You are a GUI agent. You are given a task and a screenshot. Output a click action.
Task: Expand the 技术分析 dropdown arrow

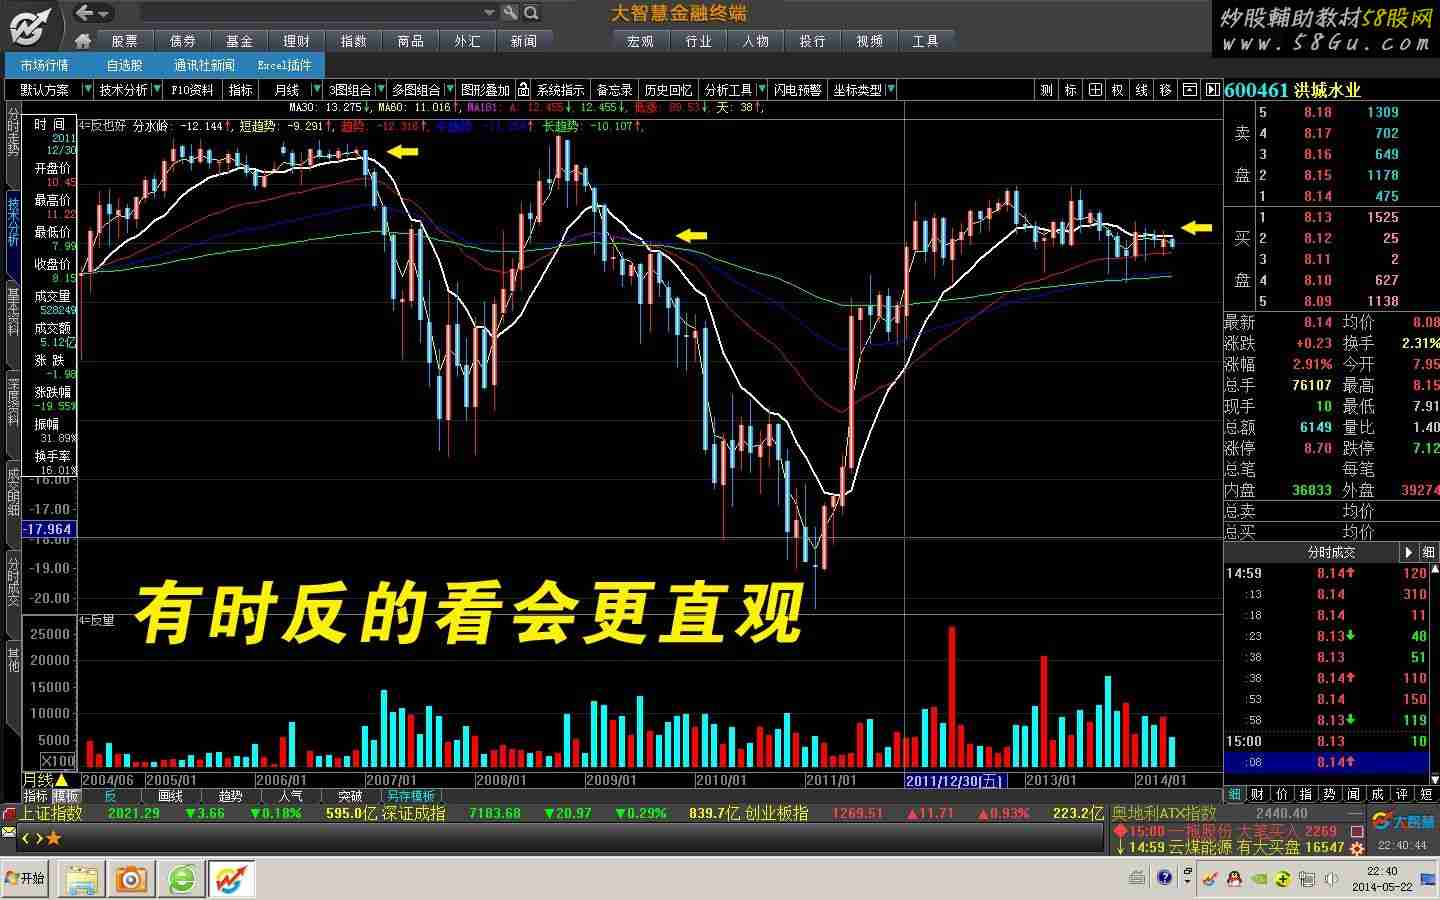click(157, 90)
